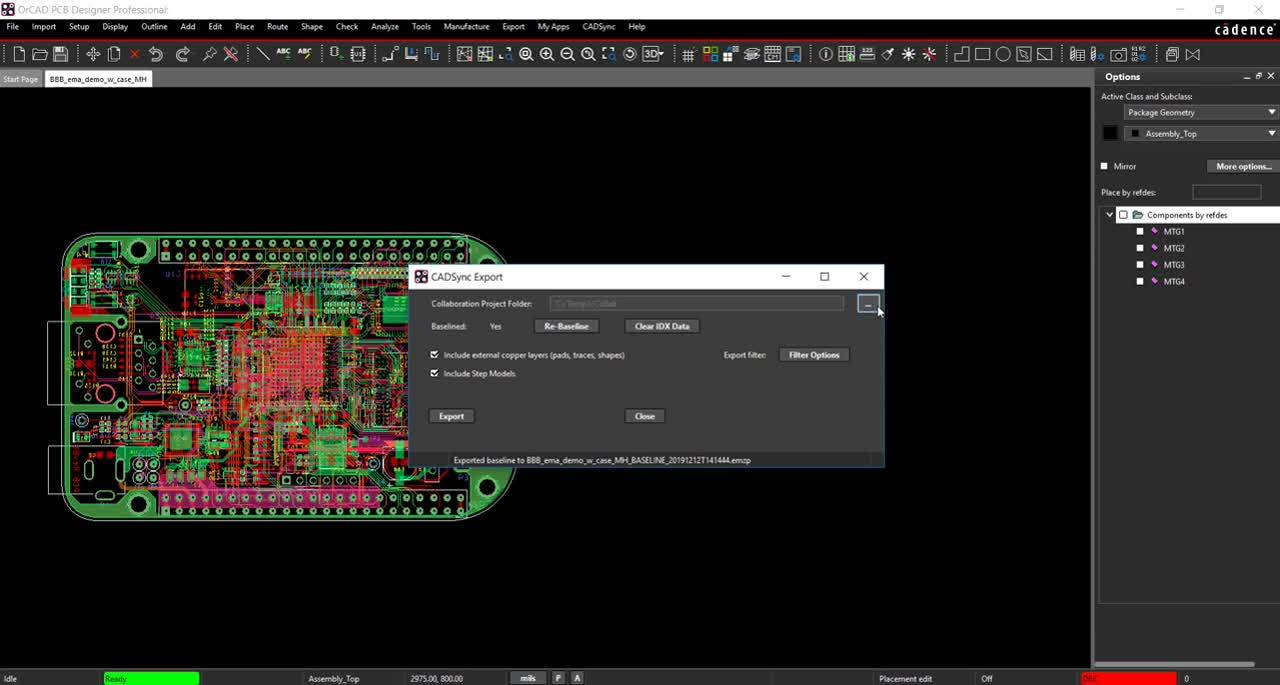The width and height of the screenshot is (1280, 685).
Task: Click the Undo arrow icon
Action: coord(156,54)
